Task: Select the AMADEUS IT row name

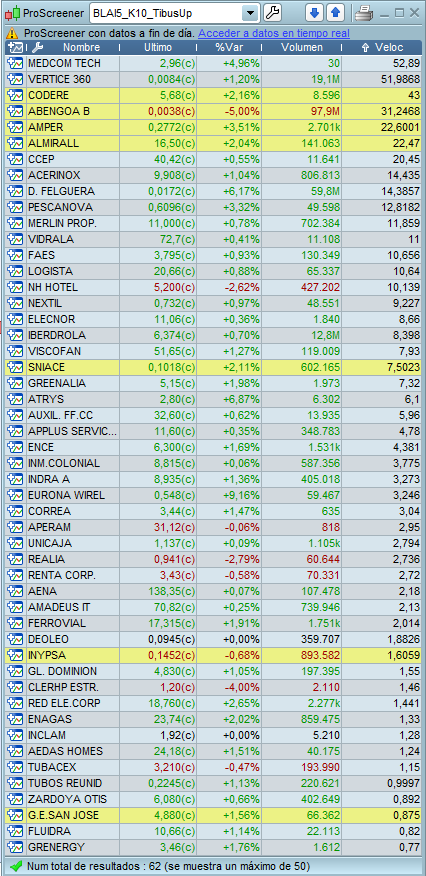Action: coord(59,607)
